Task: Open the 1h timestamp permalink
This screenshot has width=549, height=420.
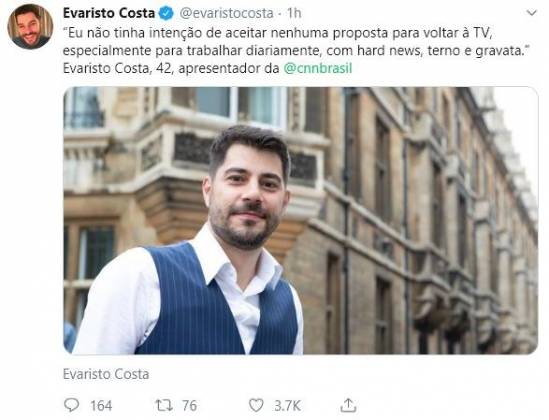Action: click(x=294, y=13)
